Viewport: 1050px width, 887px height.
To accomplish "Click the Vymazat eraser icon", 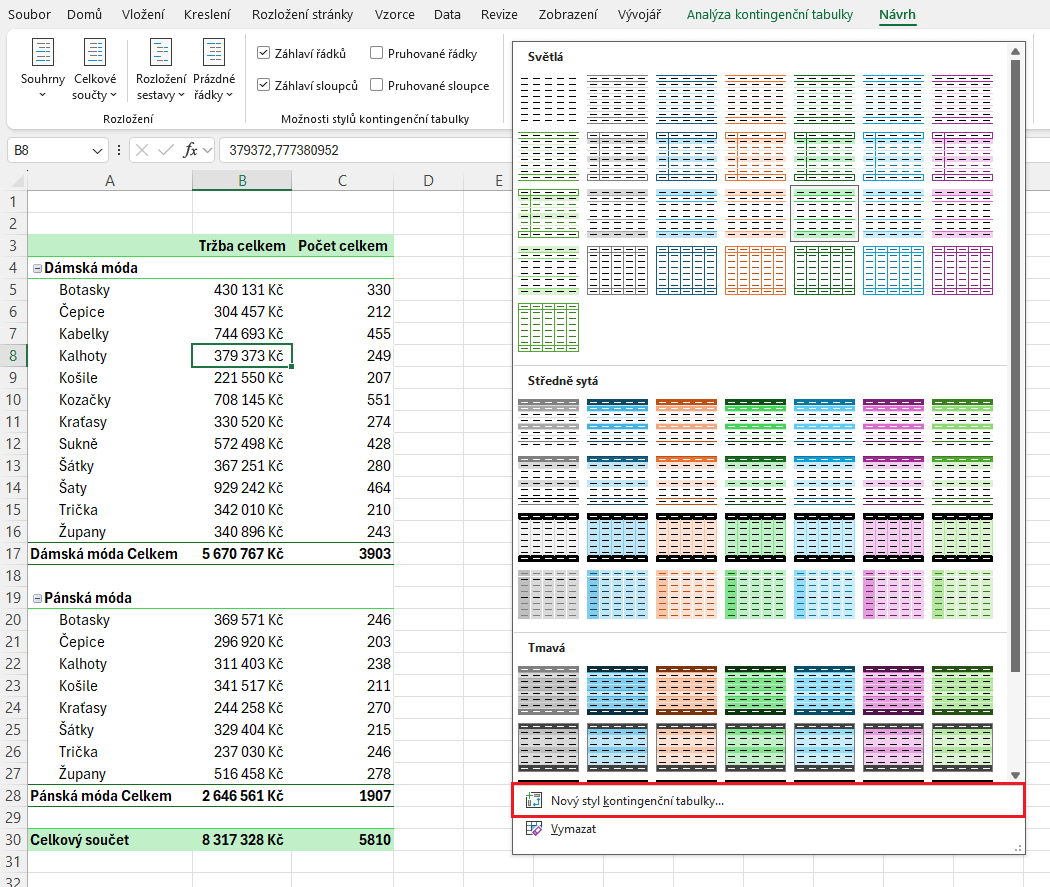I will pos(534,828).
